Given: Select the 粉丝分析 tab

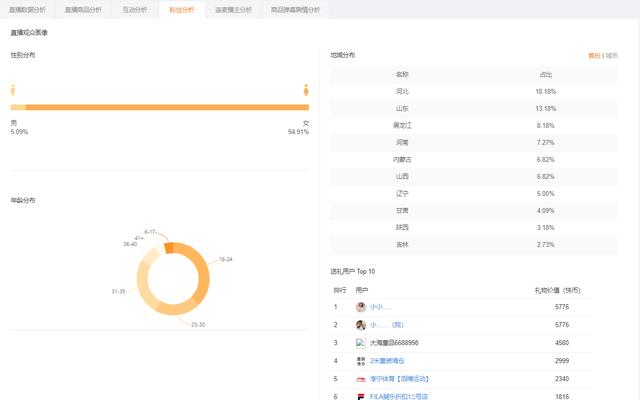Looking at the screenshot, I should pyautogui.click(x=182, y=9).
